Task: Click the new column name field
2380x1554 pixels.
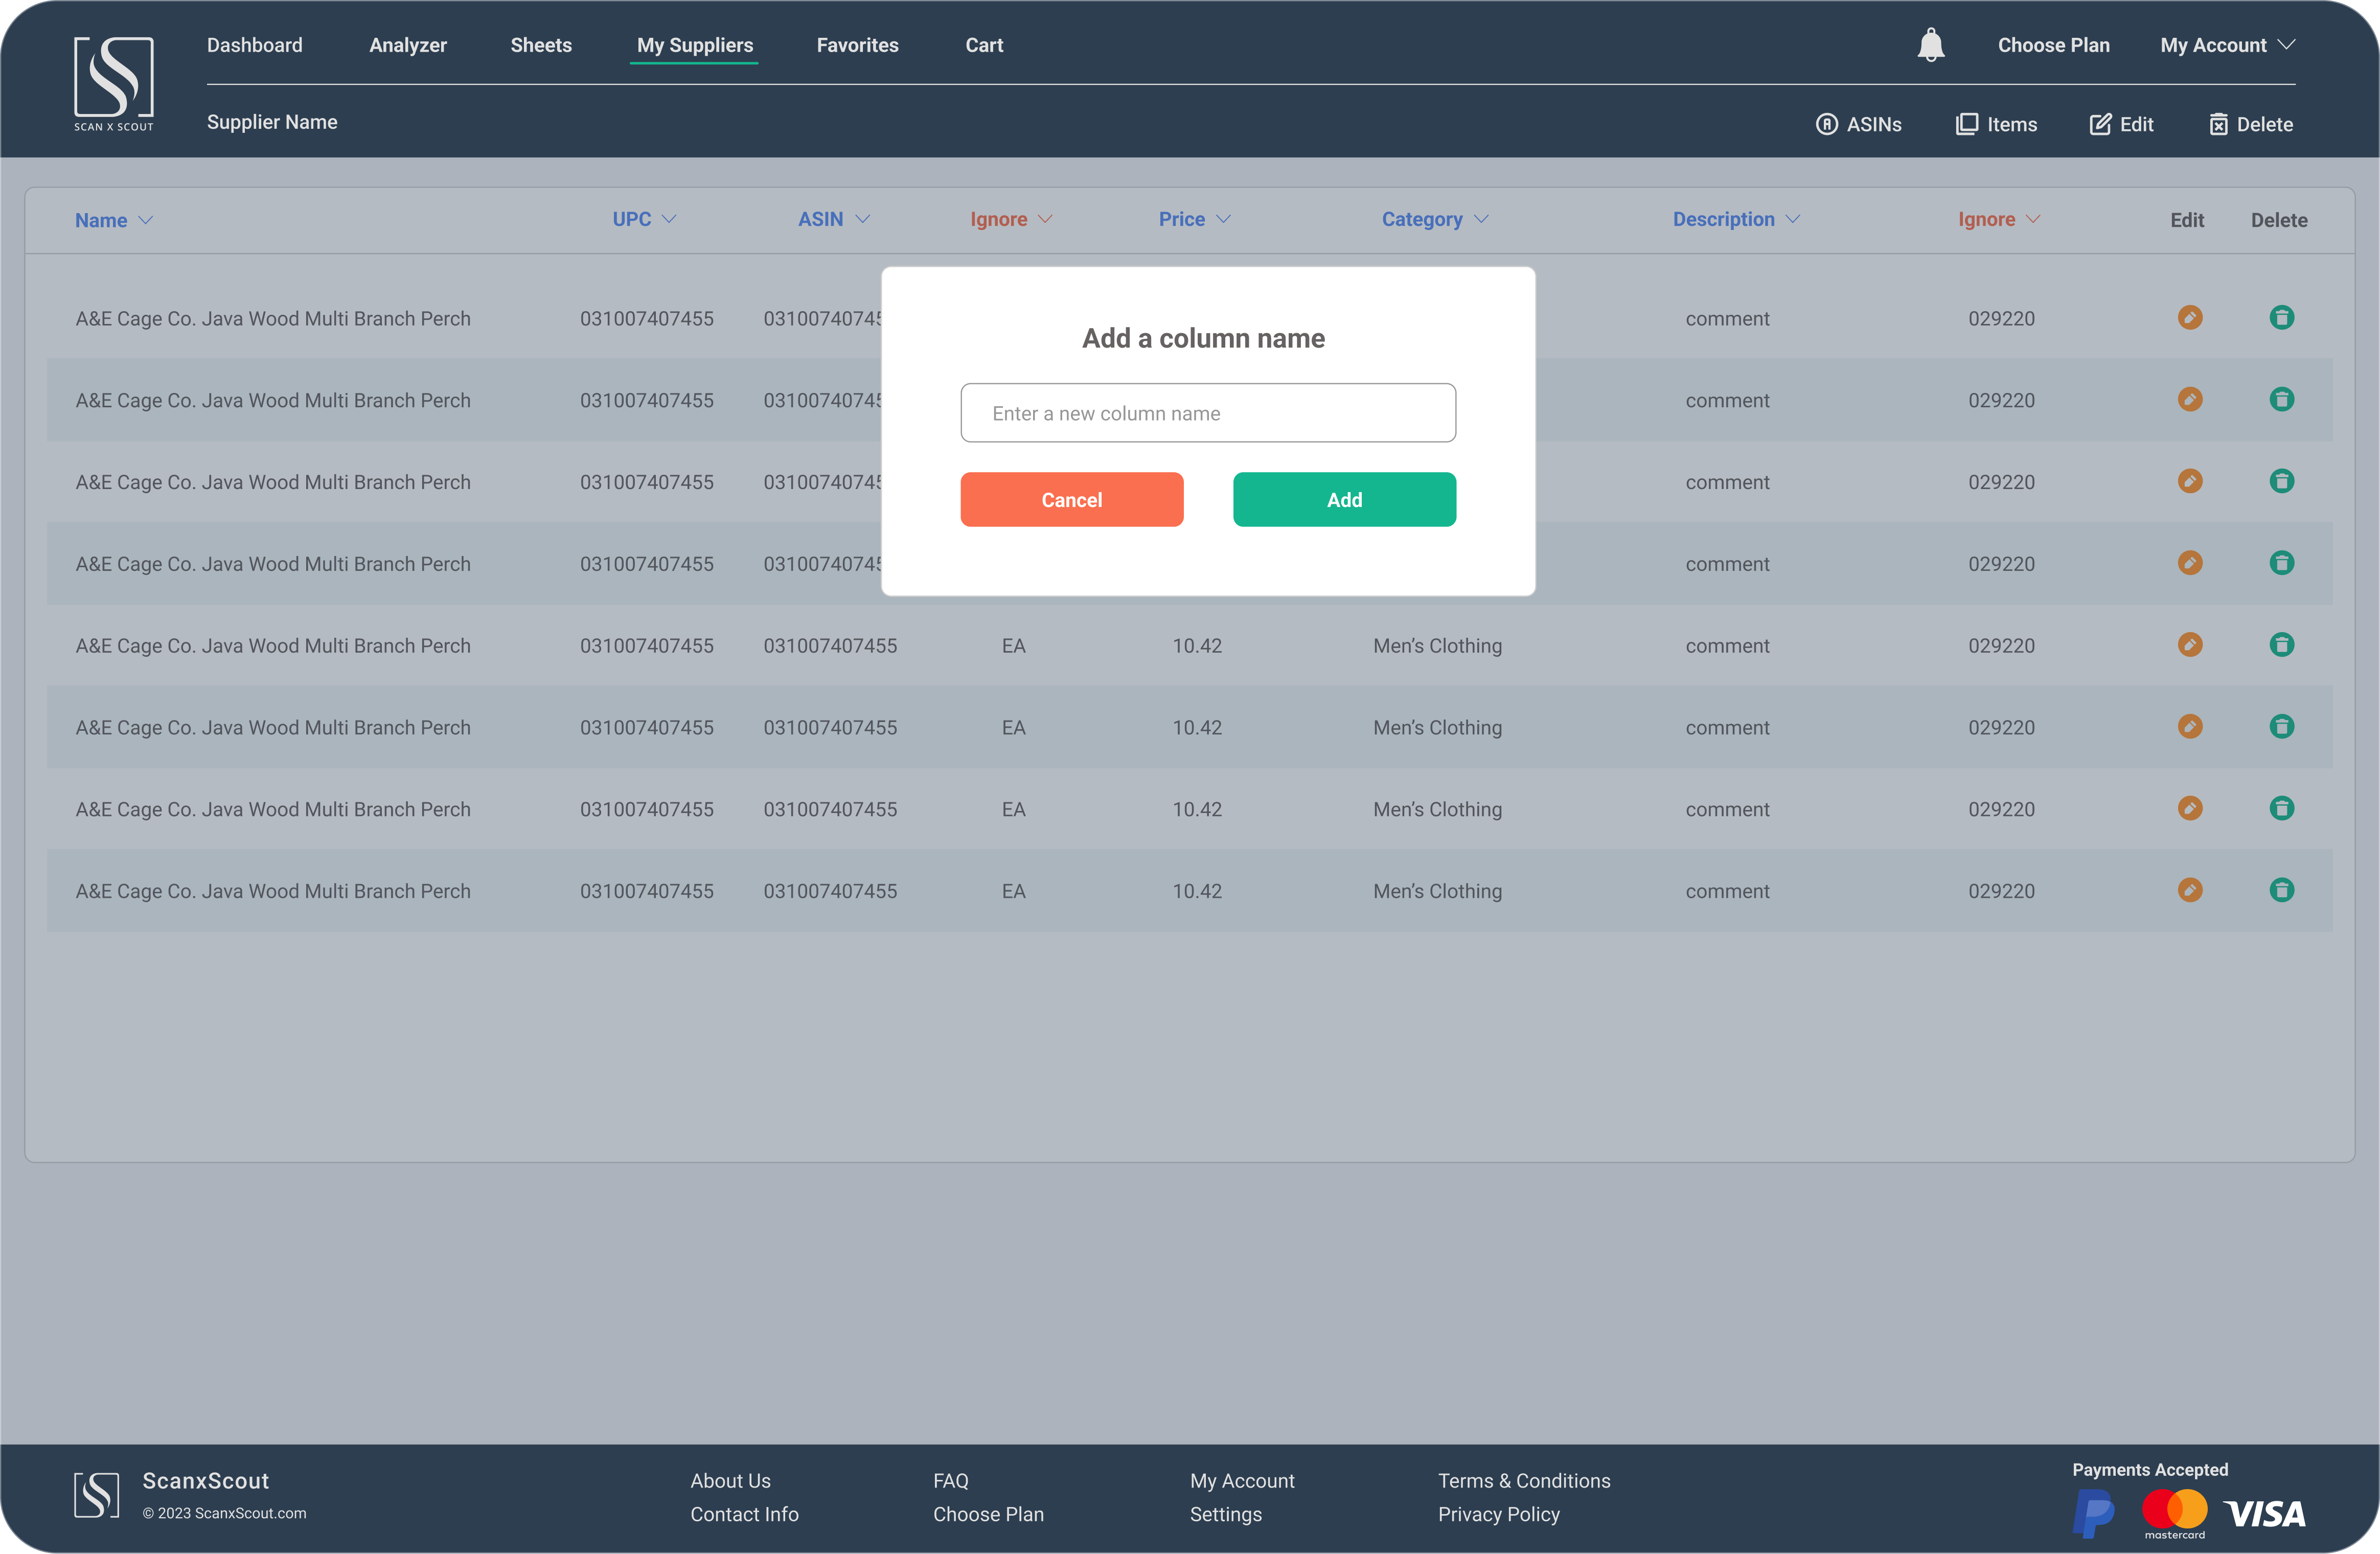Action: click(1208, 413)
